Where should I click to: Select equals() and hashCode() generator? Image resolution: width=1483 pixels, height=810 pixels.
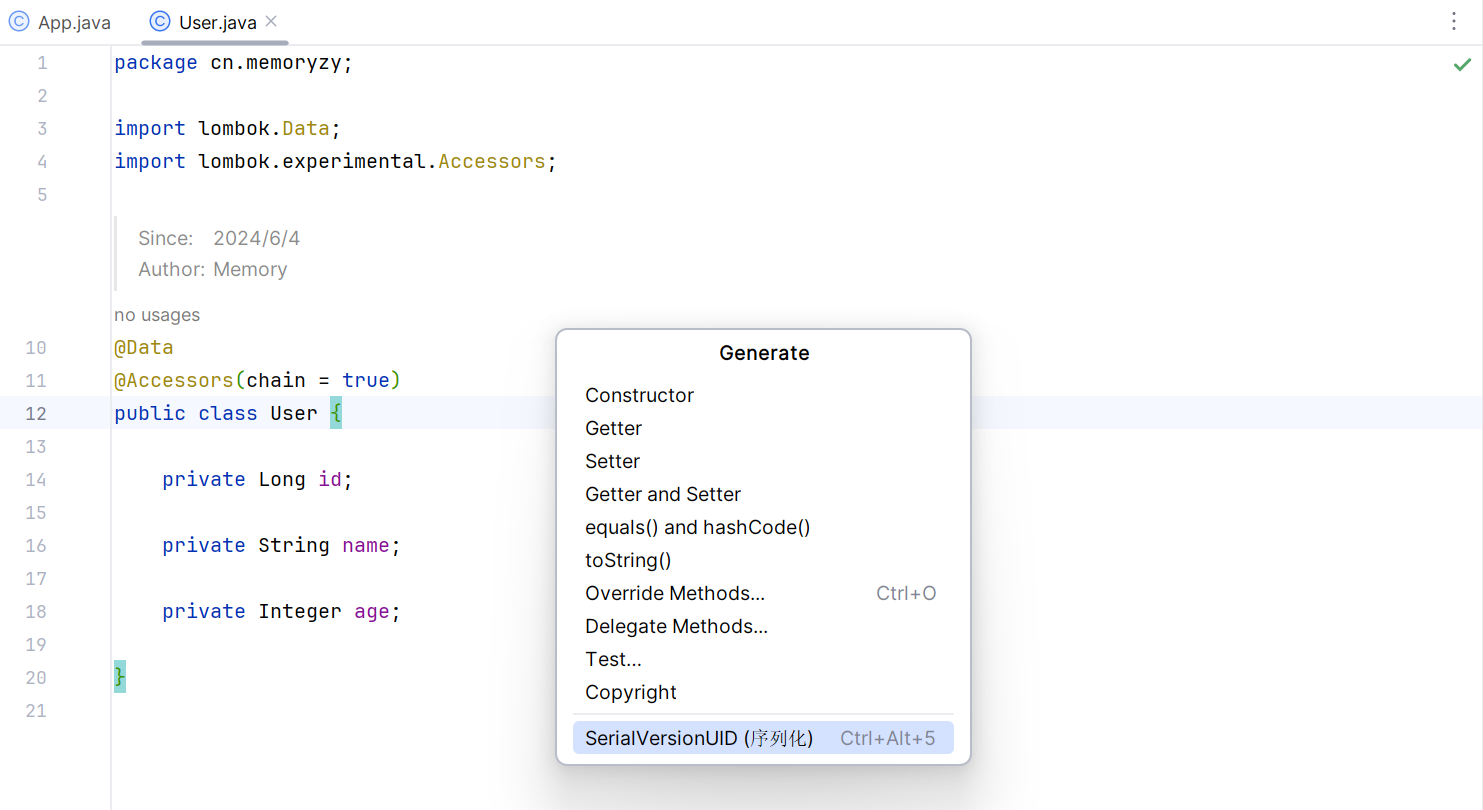(x=697, y=527)
